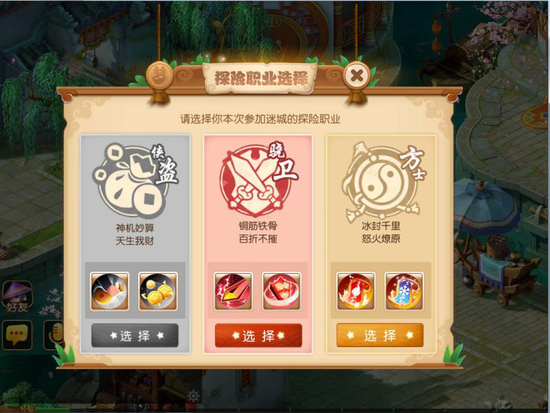Click the 侠盗 money bag emblem
Screen dimensions: 550x413
135,181
